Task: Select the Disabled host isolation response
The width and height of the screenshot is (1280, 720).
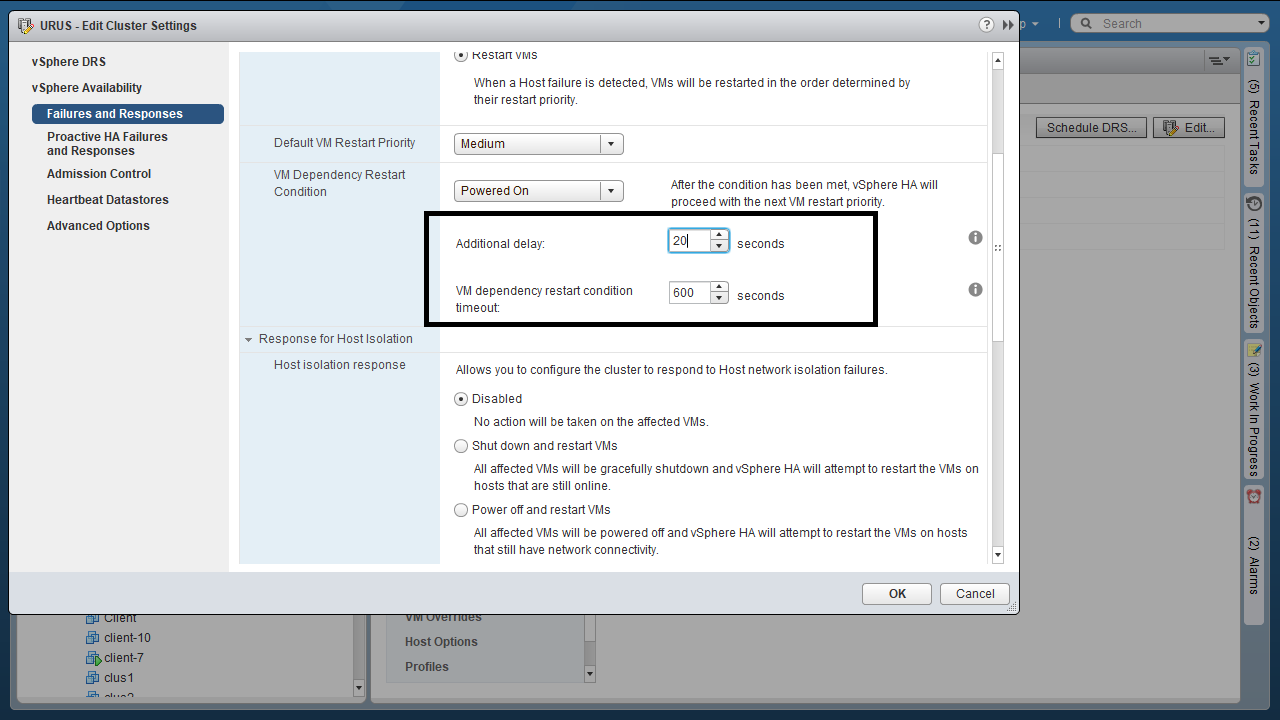Action: pos(461,399)
